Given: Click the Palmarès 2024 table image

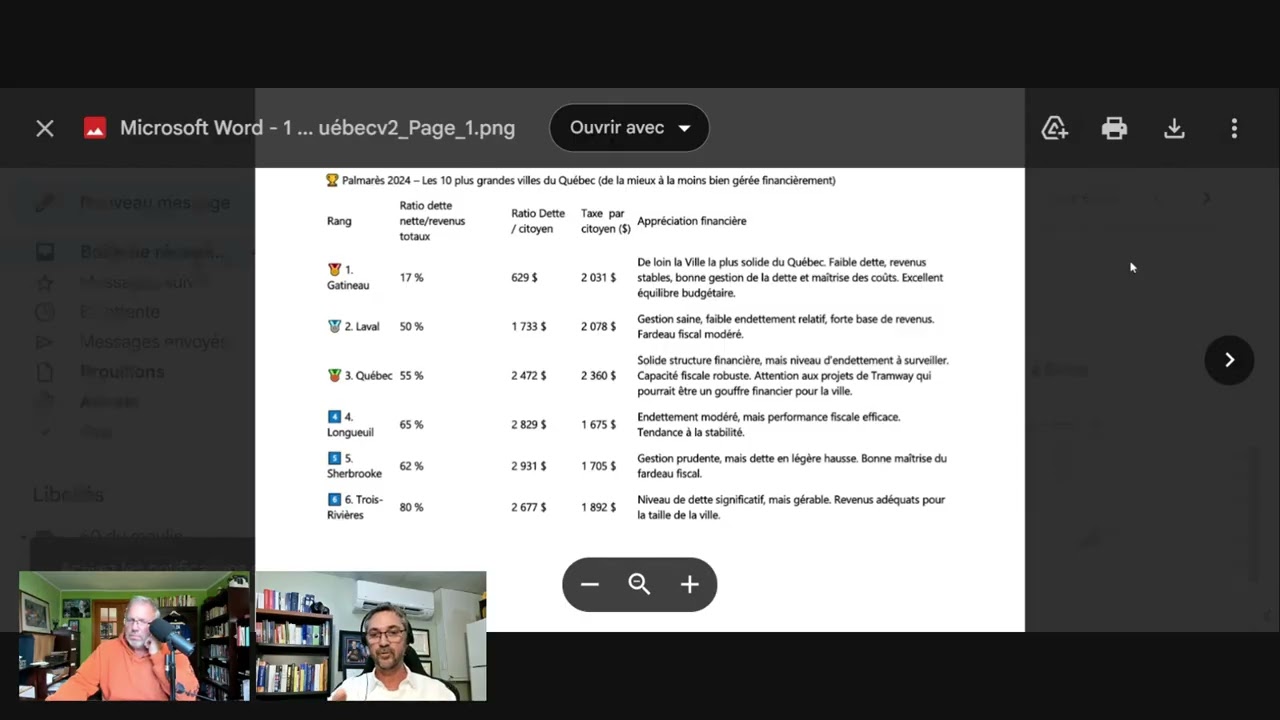Looking at the screenshot, I should click(640, 350).
